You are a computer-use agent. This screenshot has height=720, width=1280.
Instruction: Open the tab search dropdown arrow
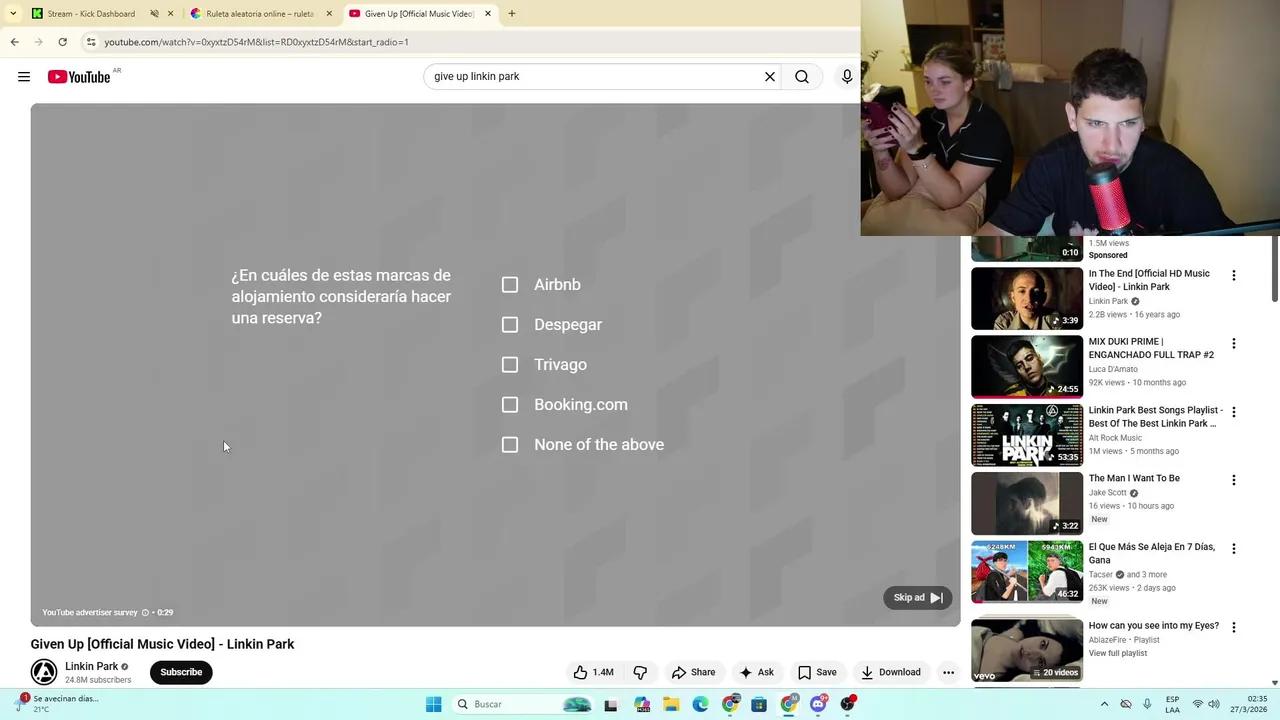[13, 14]
